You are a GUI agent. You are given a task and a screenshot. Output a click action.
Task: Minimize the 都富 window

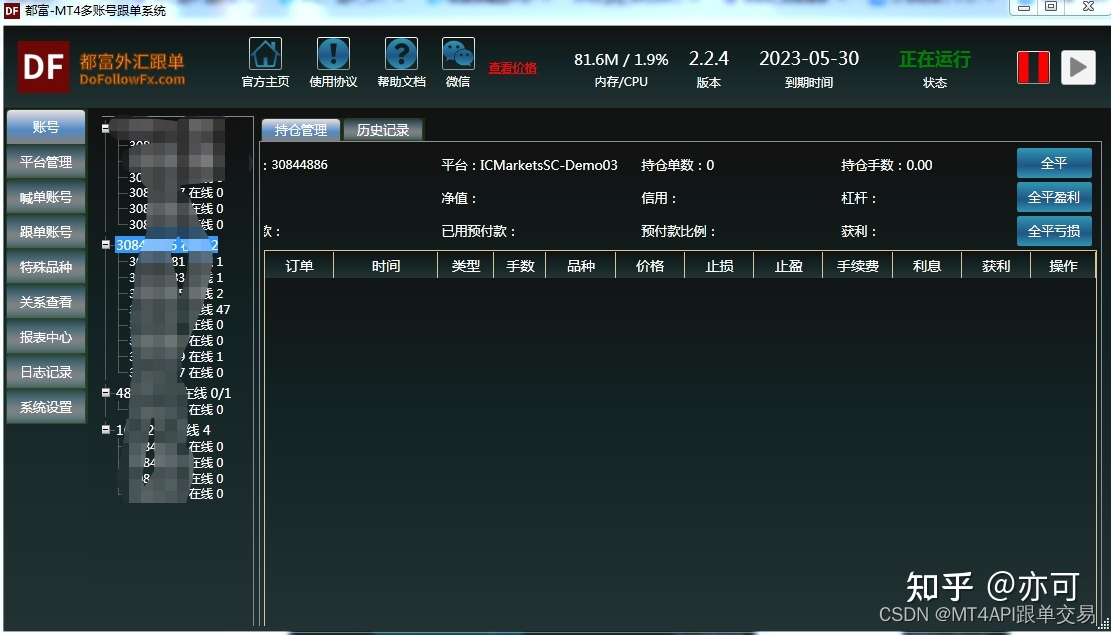1023,7
